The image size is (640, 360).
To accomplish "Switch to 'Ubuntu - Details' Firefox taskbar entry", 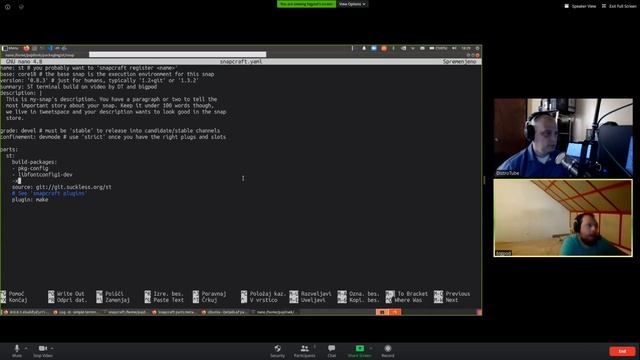I will pyautogui.click(x=224, y=312).
